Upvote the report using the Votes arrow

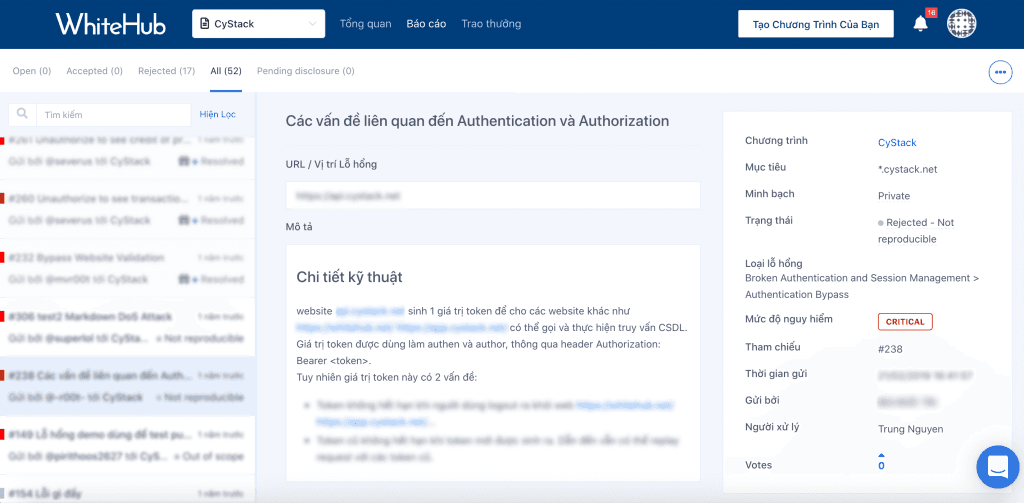(x=881, y=455)
